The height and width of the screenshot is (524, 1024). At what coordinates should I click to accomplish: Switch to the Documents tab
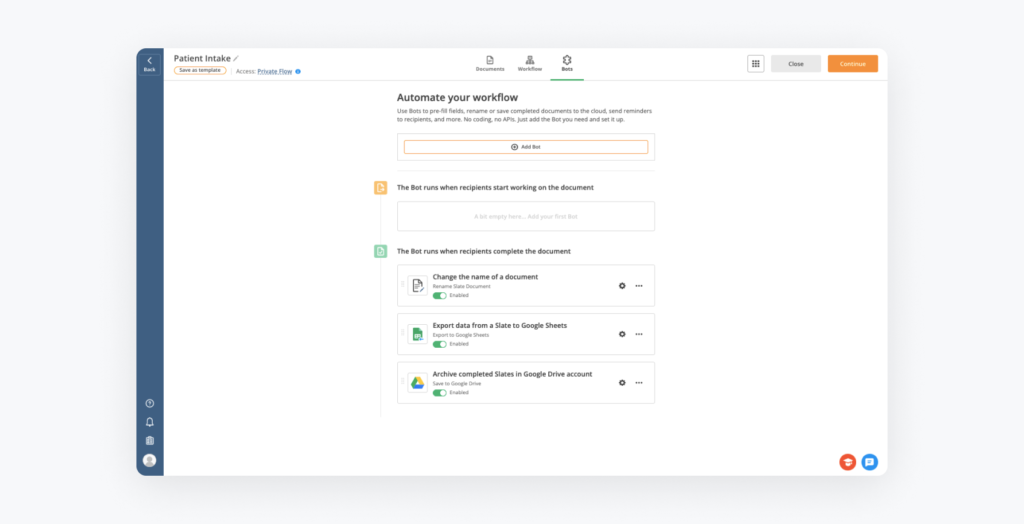click(x=490, y=63)
